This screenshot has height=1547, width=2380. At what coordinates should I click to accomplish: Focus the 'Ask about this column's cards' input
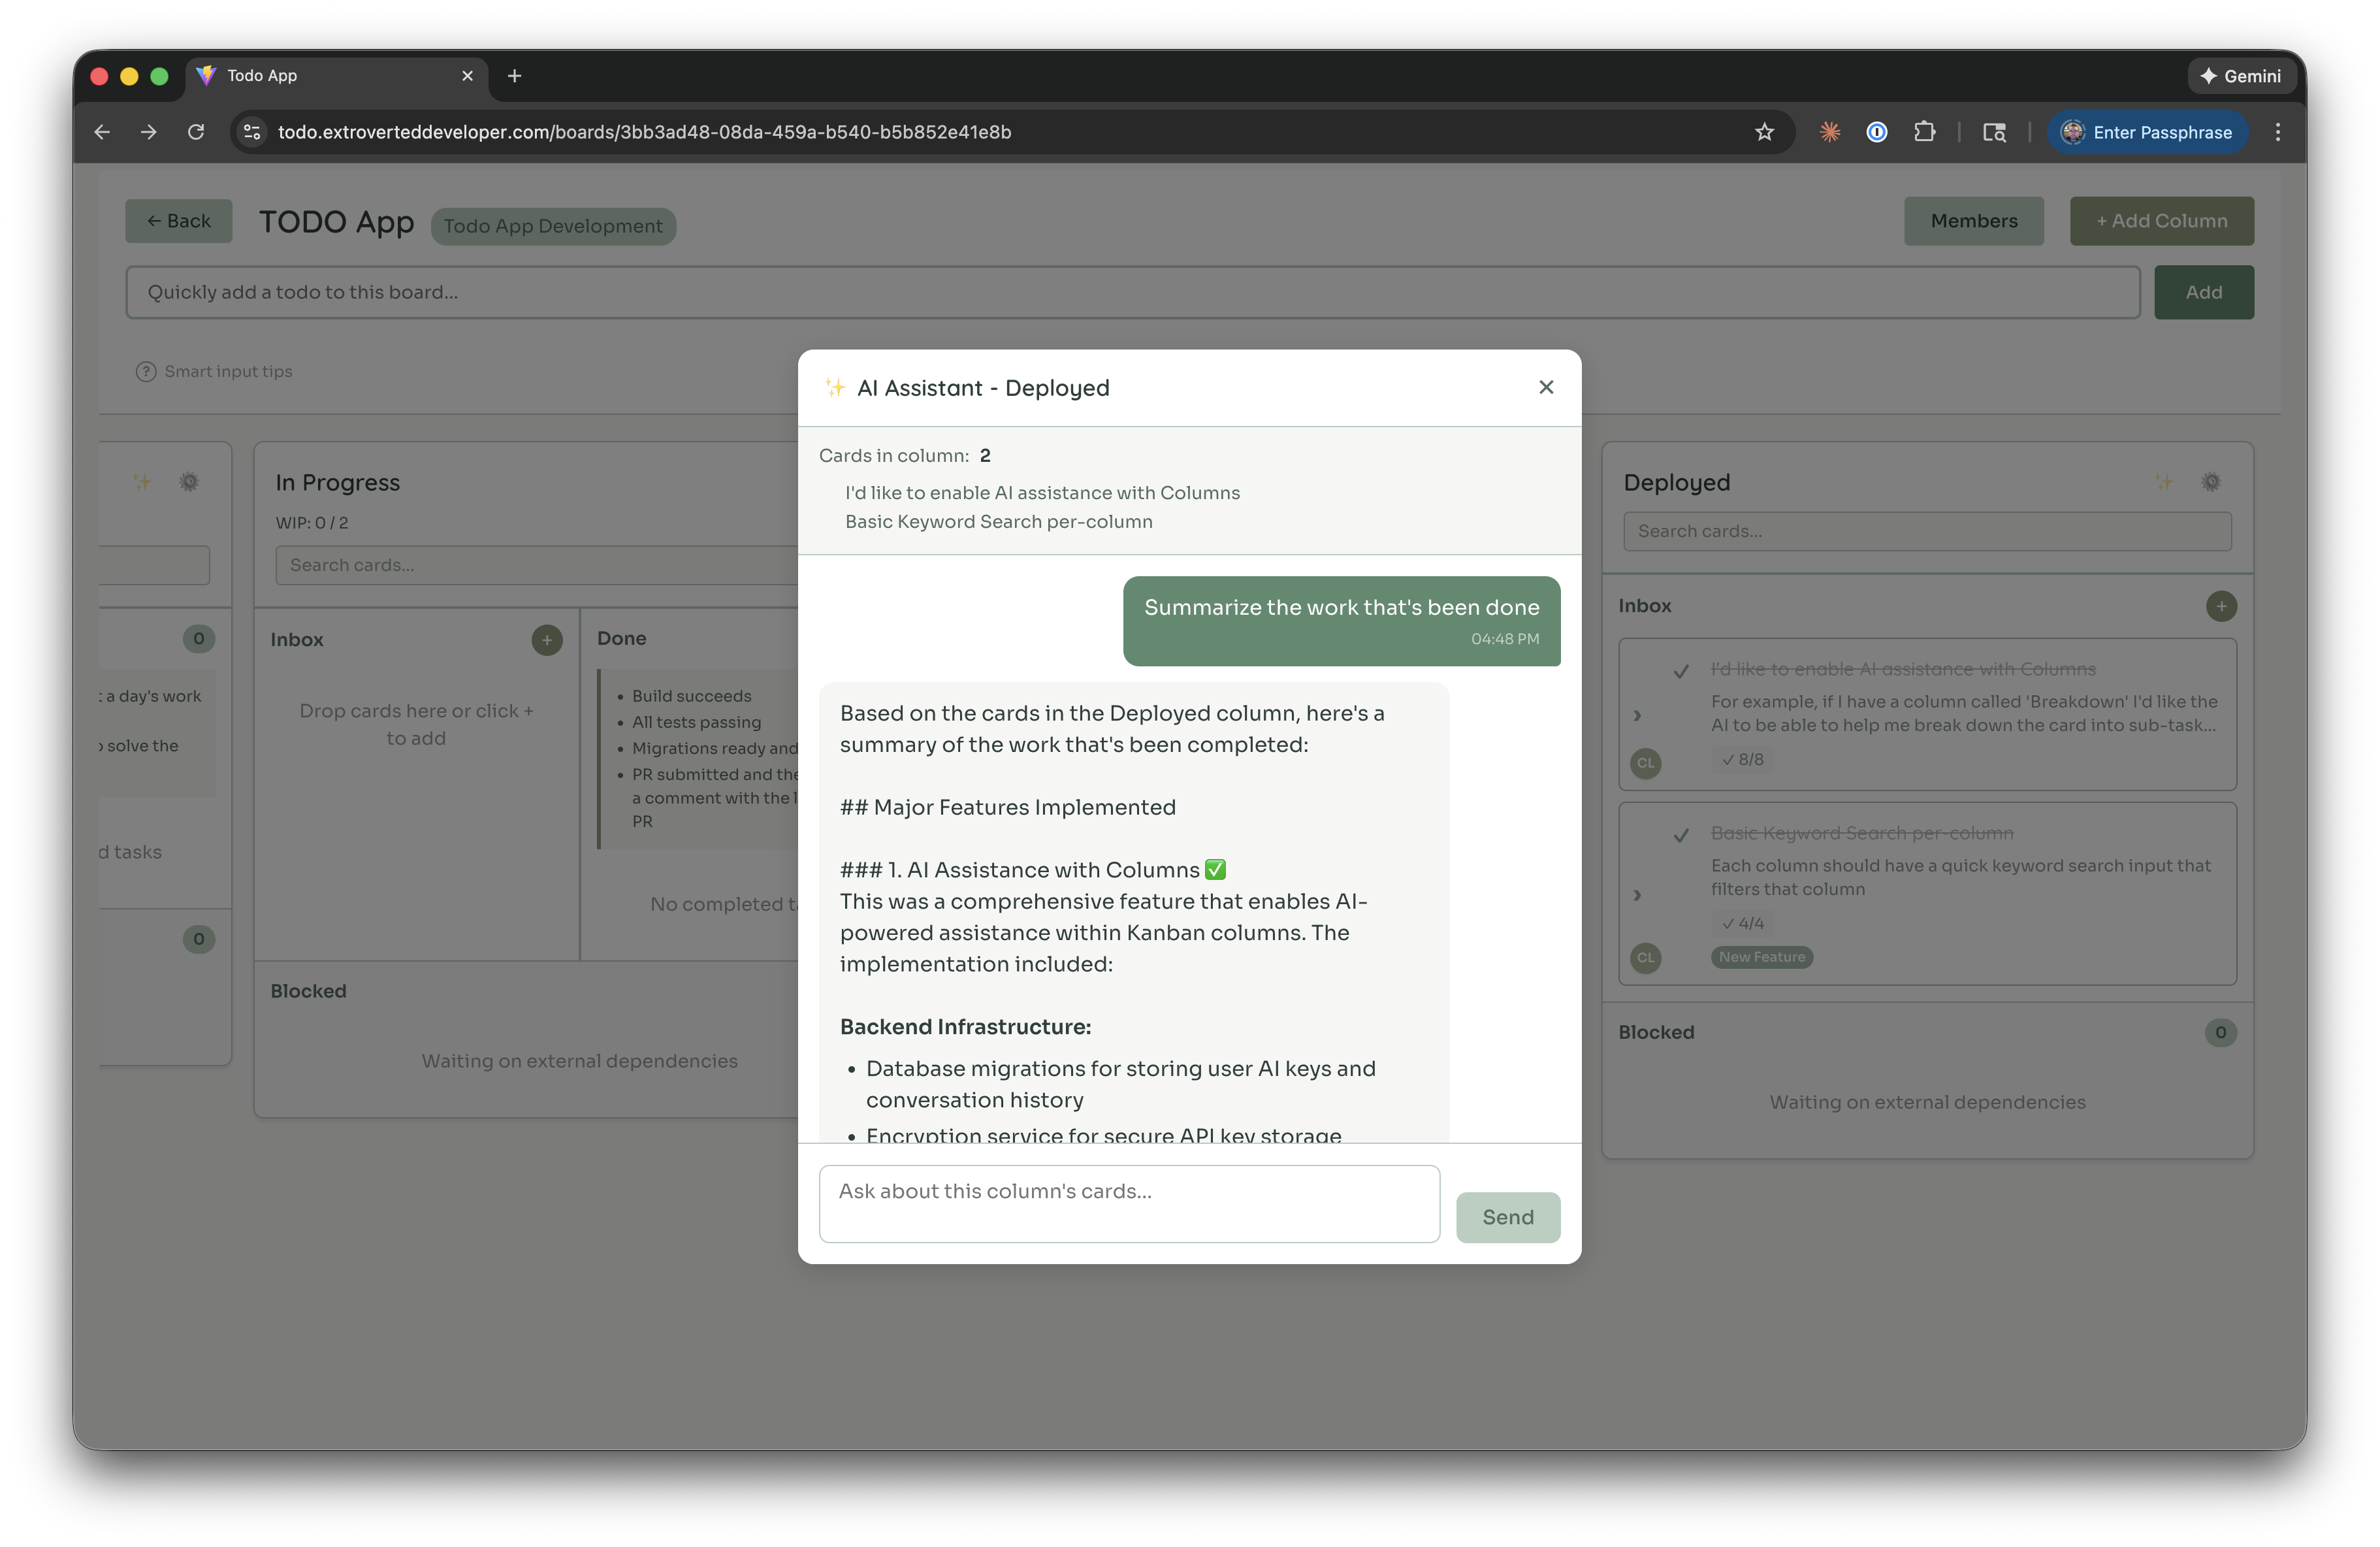point(1129,1203)
